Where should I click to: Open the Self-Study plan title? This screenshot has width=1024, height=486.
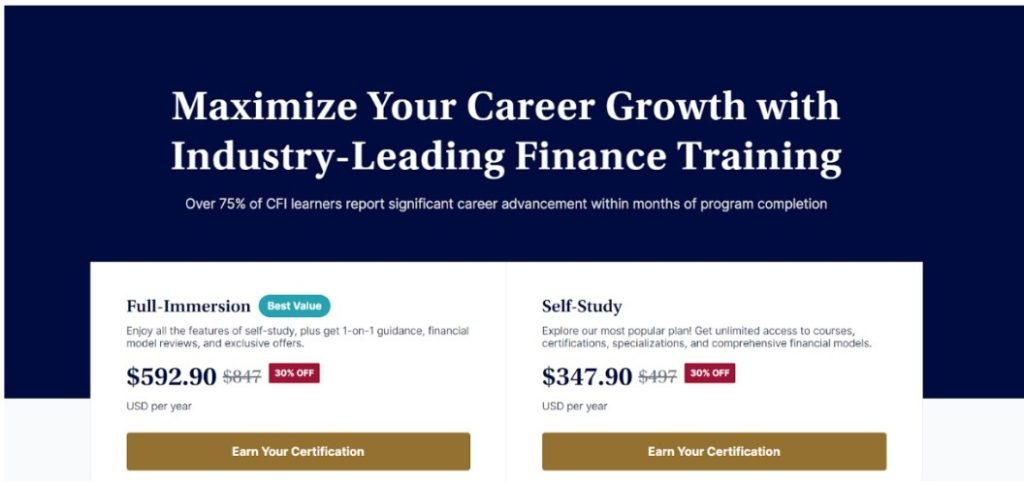coord(581,306)
